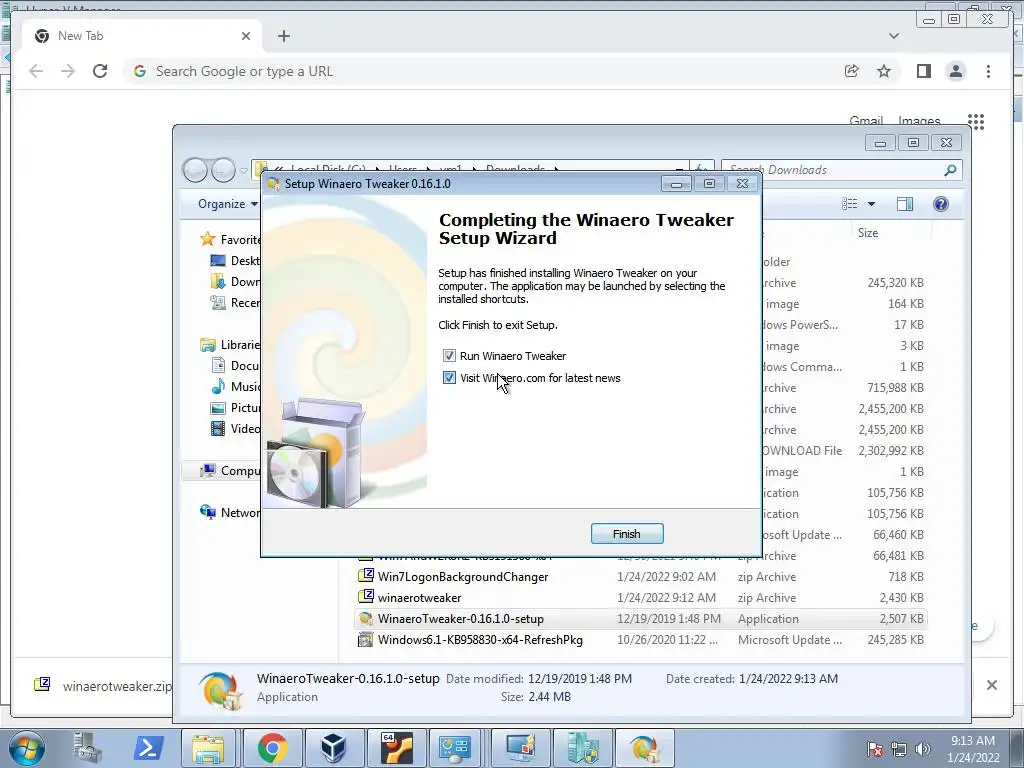Viewport: 1024px width, 768px height.
Task: Click 245,320 KB size cell
Action: (895, 283)
